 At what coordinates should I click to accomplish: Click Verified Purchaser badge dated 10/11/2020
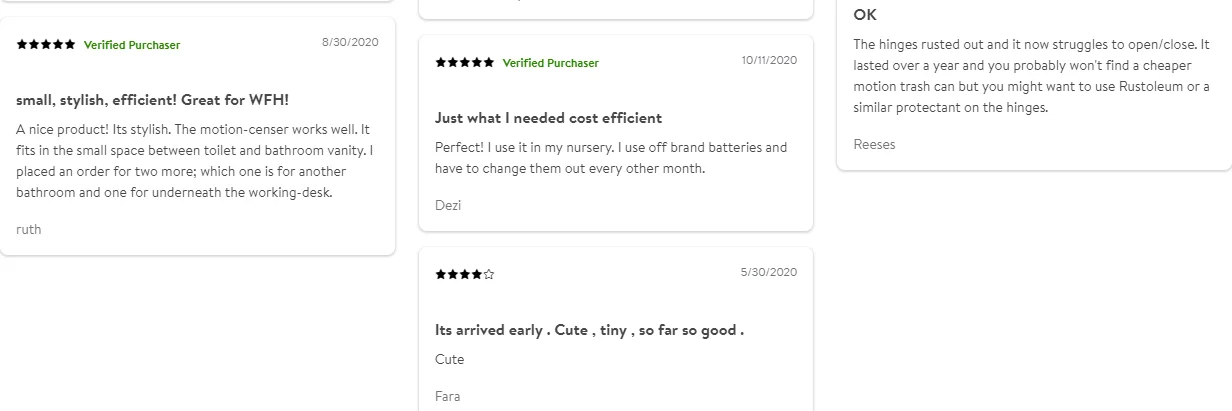point(550,63)
